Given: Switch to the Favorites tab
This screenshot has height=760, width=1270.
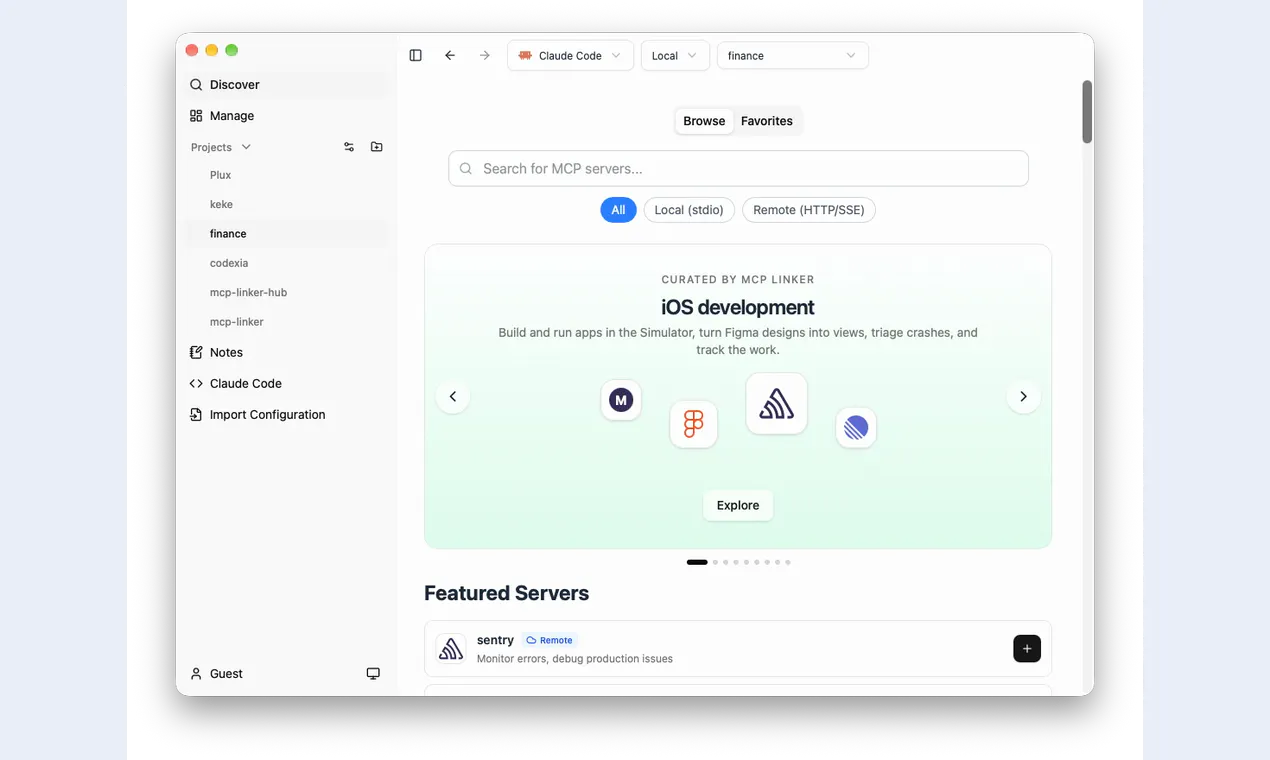Looking at the screenshot, I should 767,121.
